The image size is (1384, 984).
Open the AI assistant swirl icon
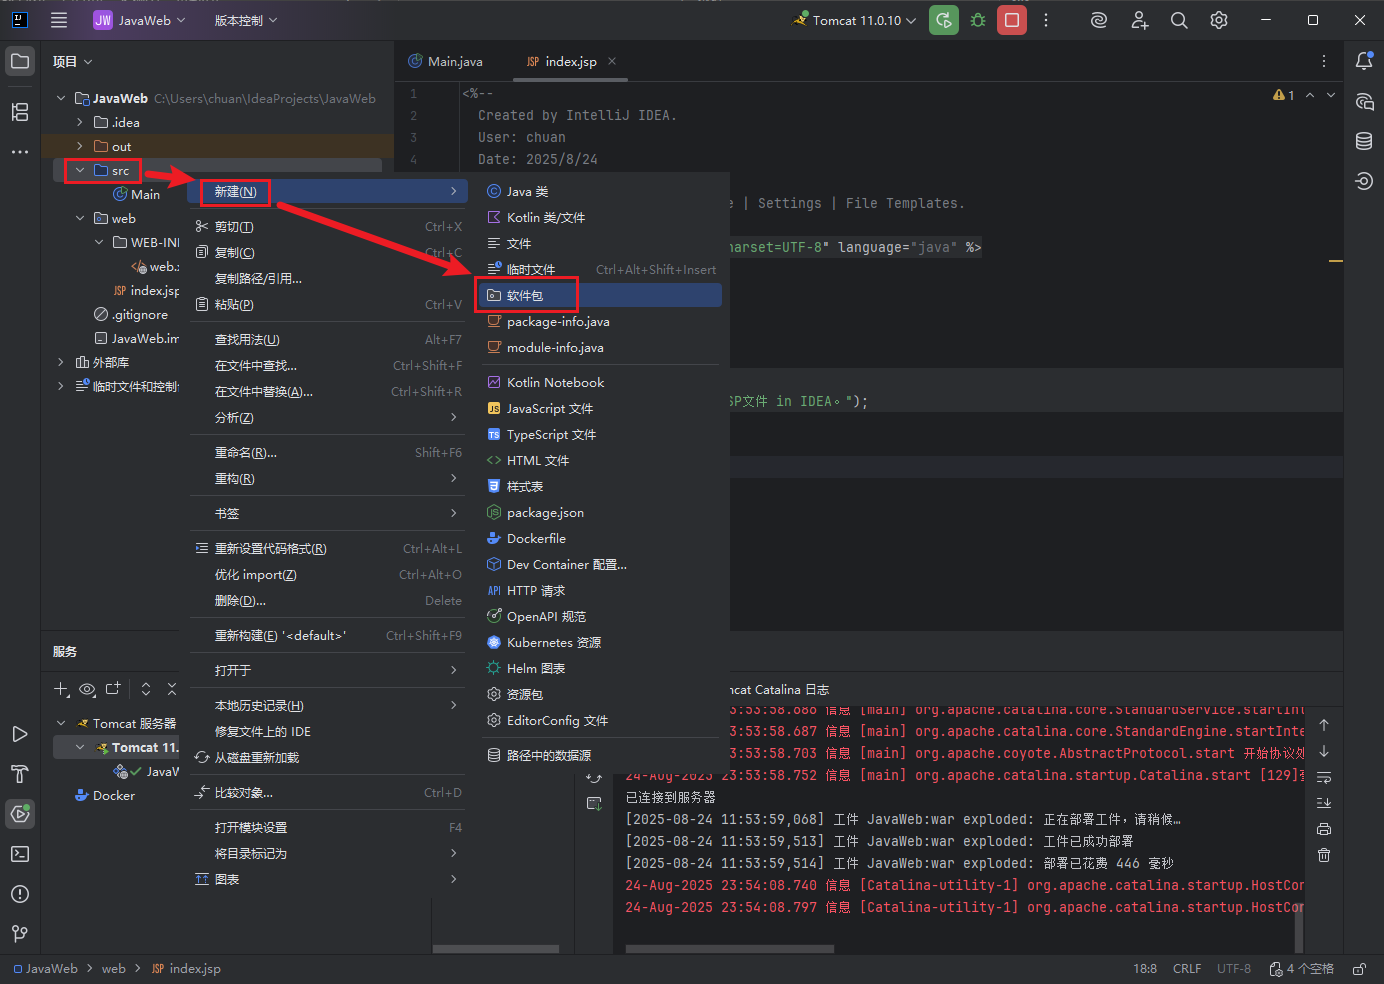point(1099,20)
